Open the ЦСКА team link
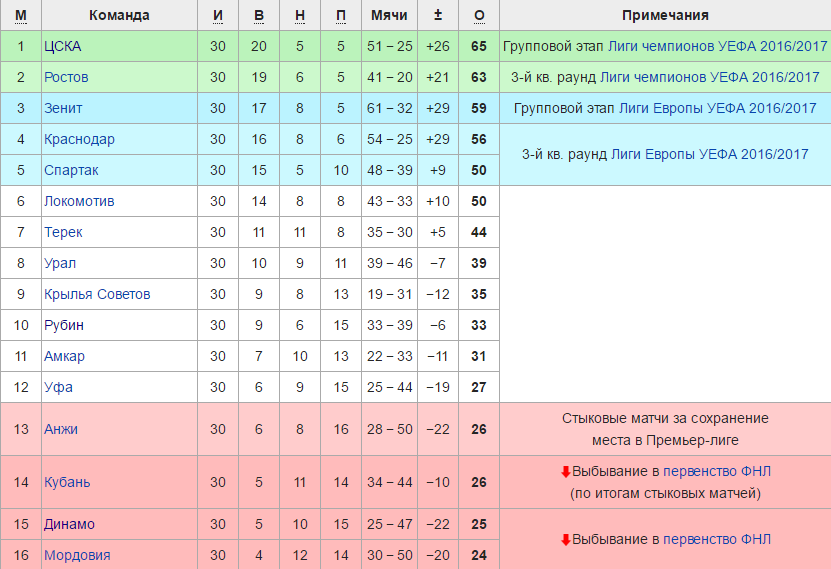The height and width of the screenshot is (569, 831). [63, 46]
